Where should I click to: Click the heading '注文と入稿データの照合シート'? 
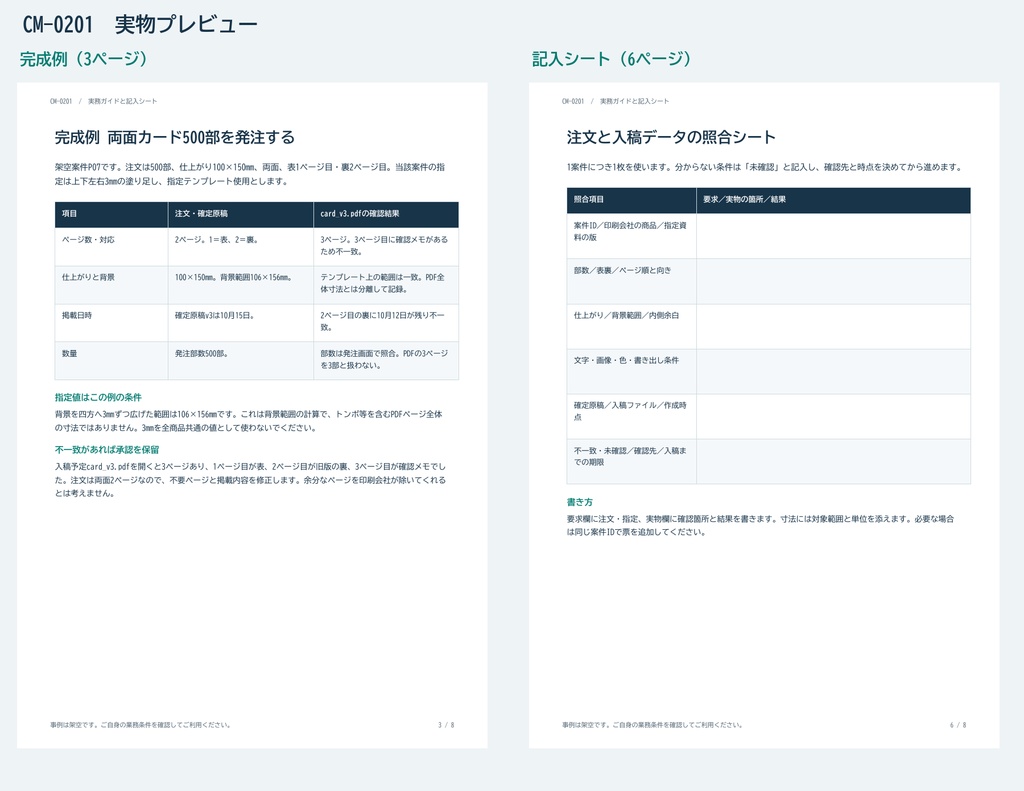pyautogui.click(x=671, y=137)
